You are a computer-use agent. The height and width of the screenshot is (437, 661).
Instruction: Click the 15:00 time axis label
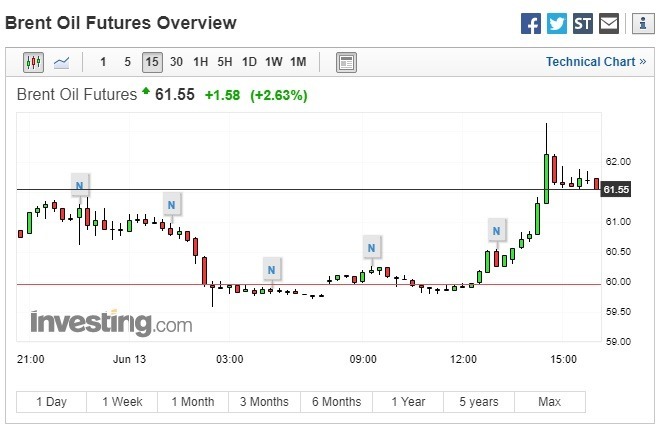[x=563, y=359]
